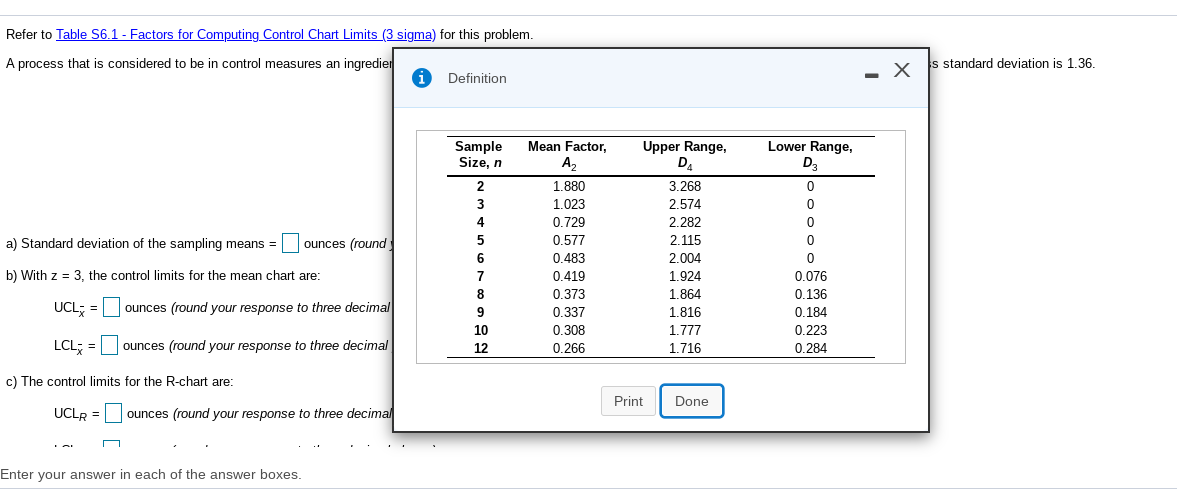Click the UCL x-bar answer box
The width and height of the screenshot is (1177, 502).
point(112,307)
